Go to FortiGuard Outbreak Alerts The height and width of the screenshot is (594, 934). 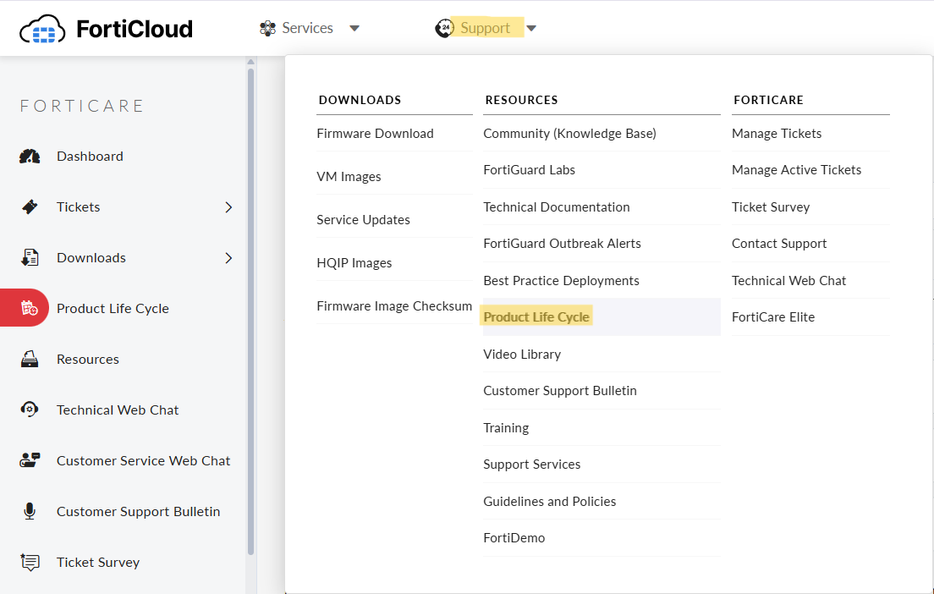(x=562, y=243)
